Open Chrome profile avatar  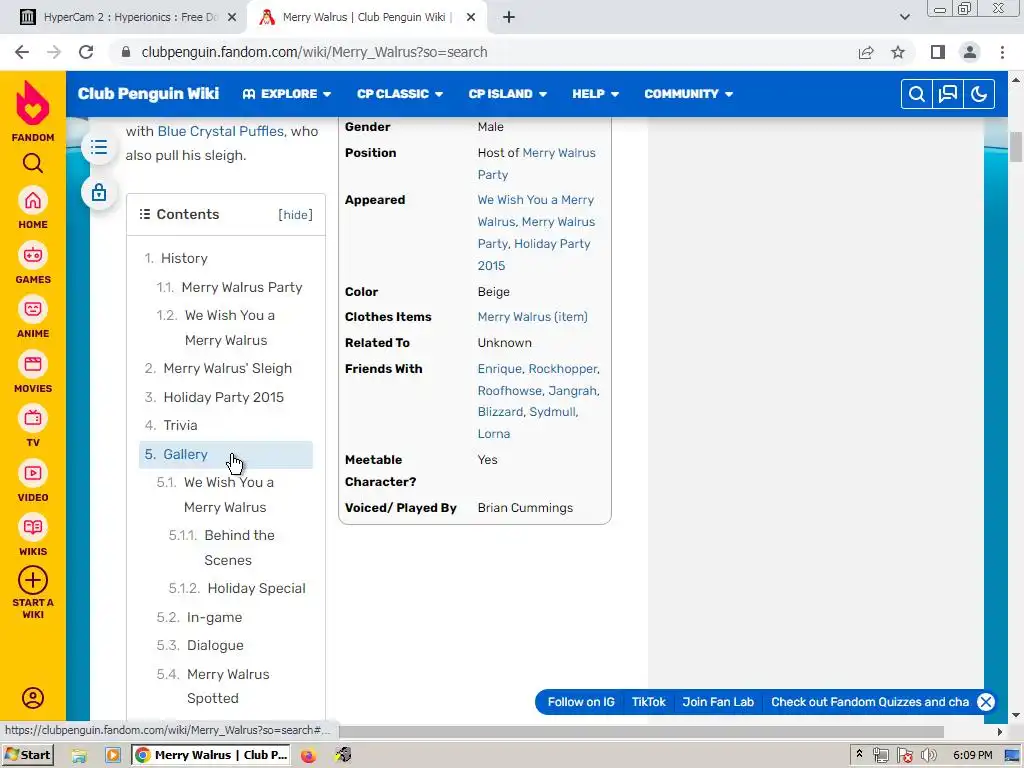pyautogui.click(x=970, y=52)
